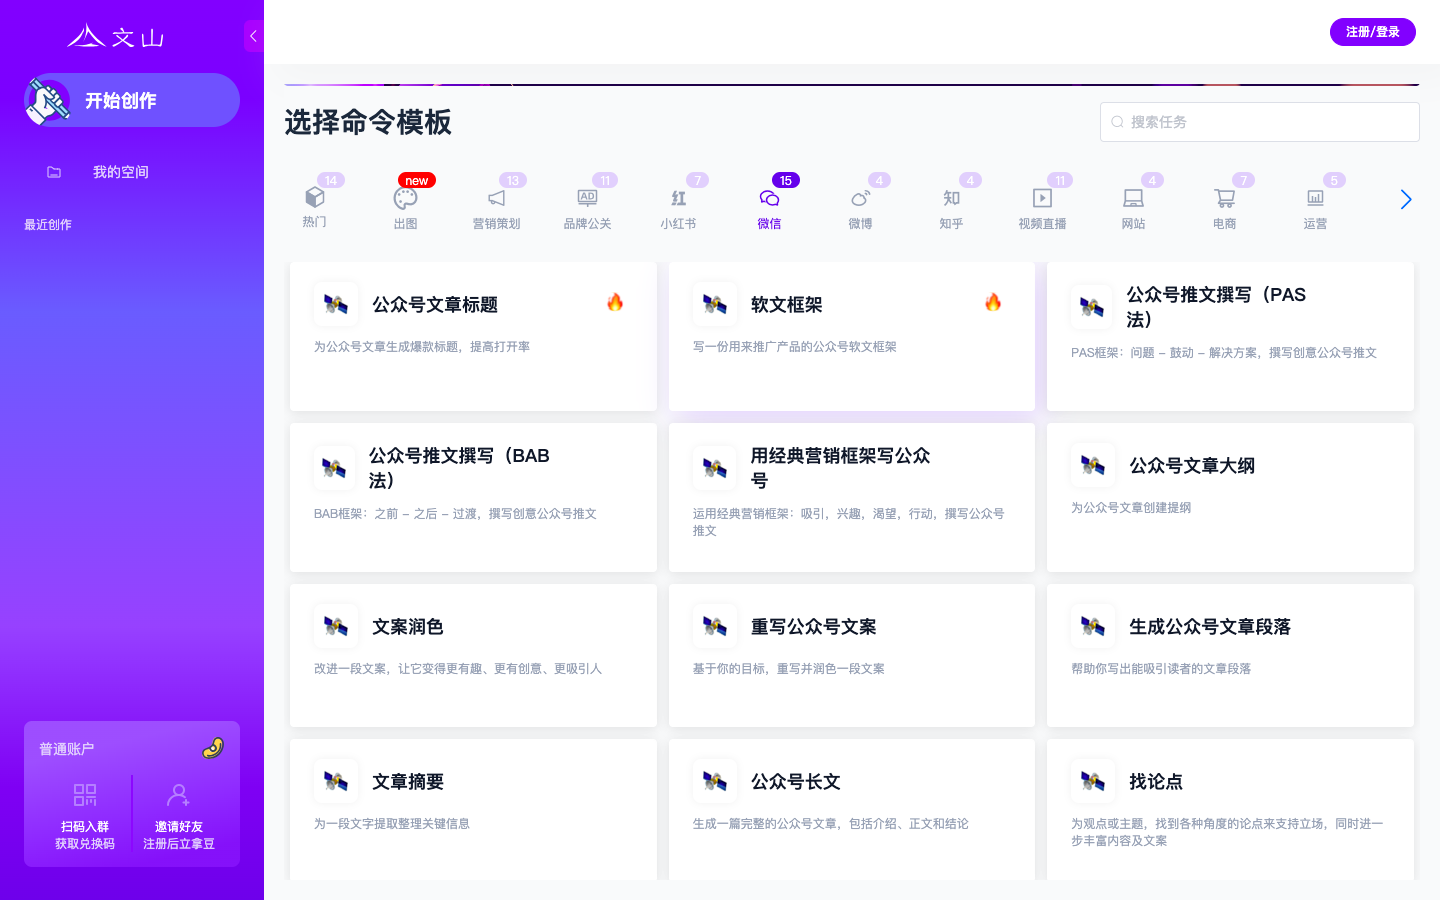Select the 营销策划 megaphone icon
Image resolution: width=1440 pixels, height=900 pixels.
(x=496, y=200)
